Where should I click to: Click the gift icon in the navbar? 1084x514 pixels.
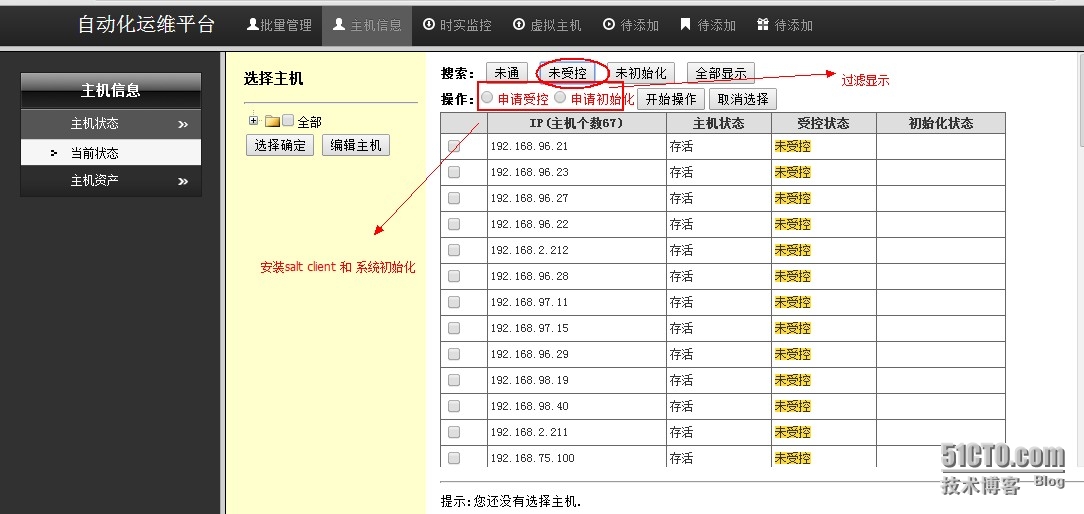(x=763, y=25)
